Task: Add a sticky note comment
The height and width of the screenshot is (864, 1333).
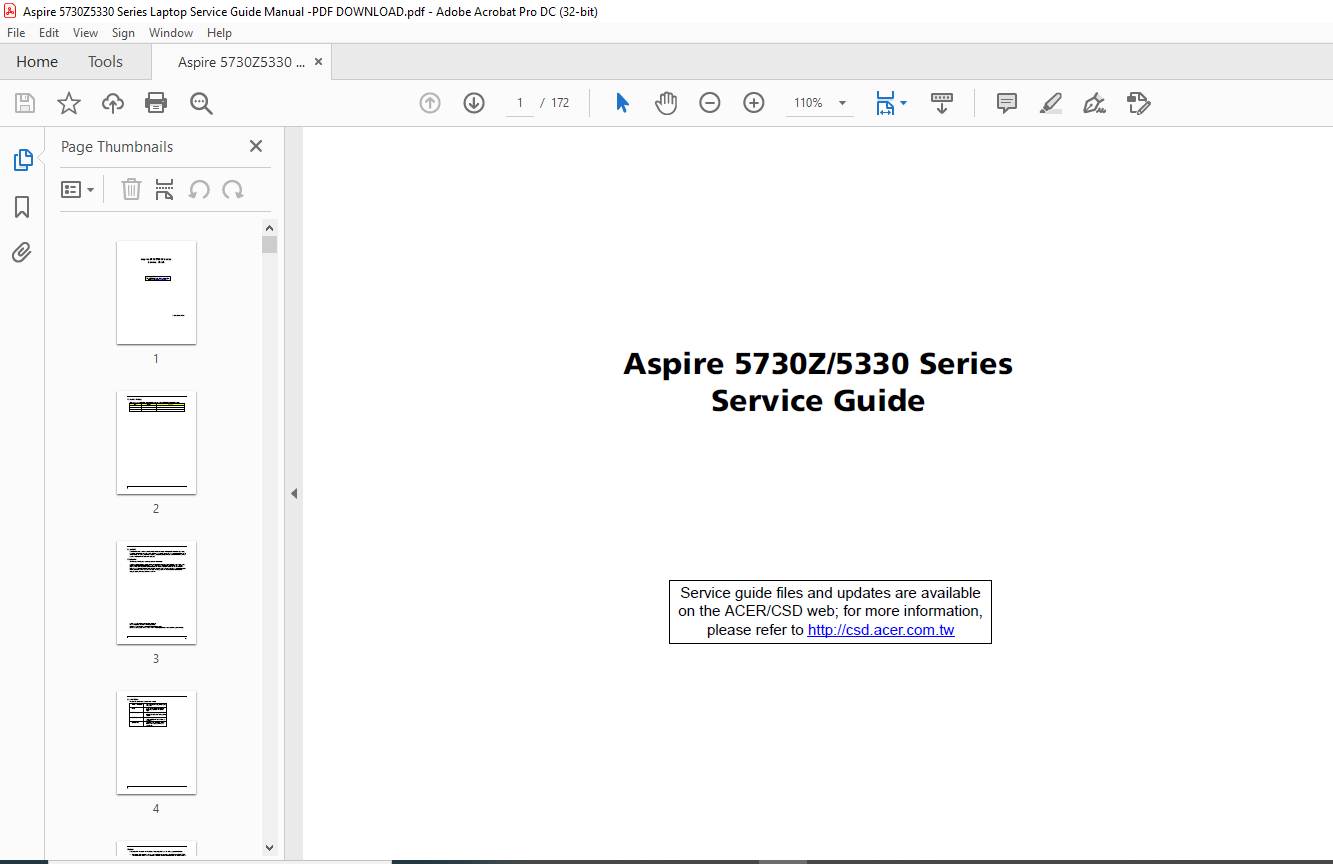Action: coord(1007,103)
